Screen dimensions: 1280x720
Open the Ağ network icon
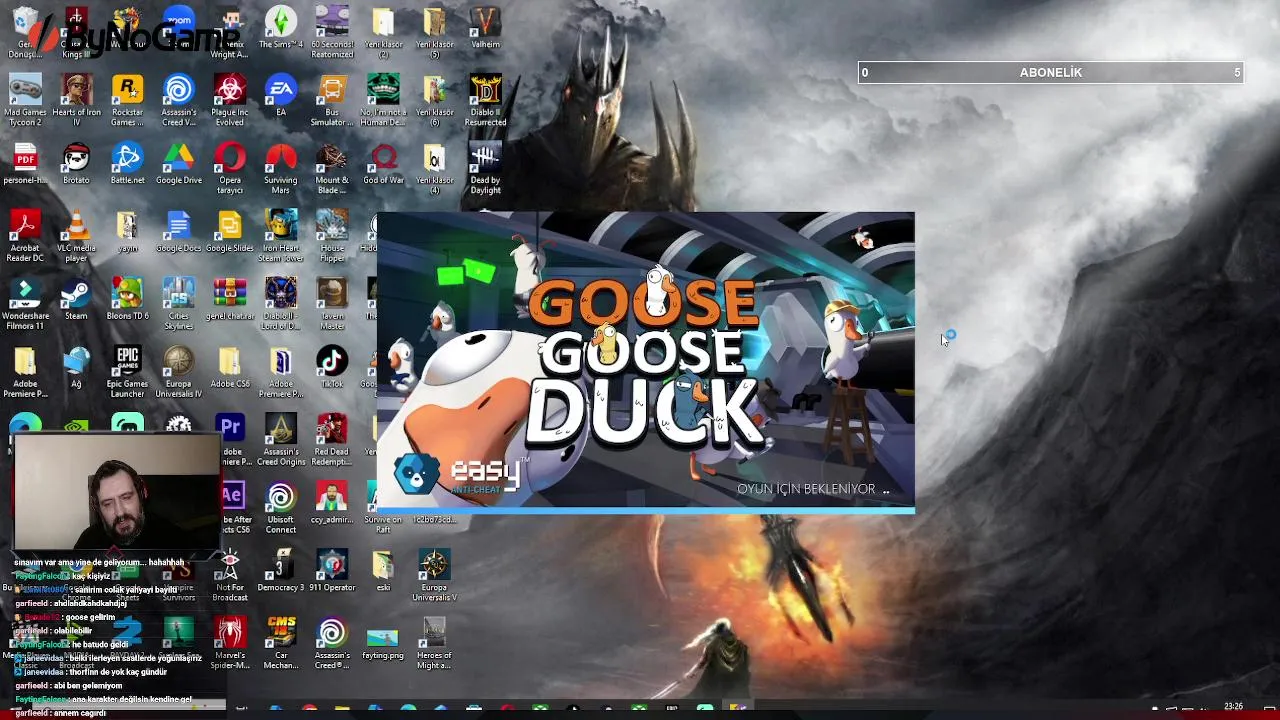76,367
